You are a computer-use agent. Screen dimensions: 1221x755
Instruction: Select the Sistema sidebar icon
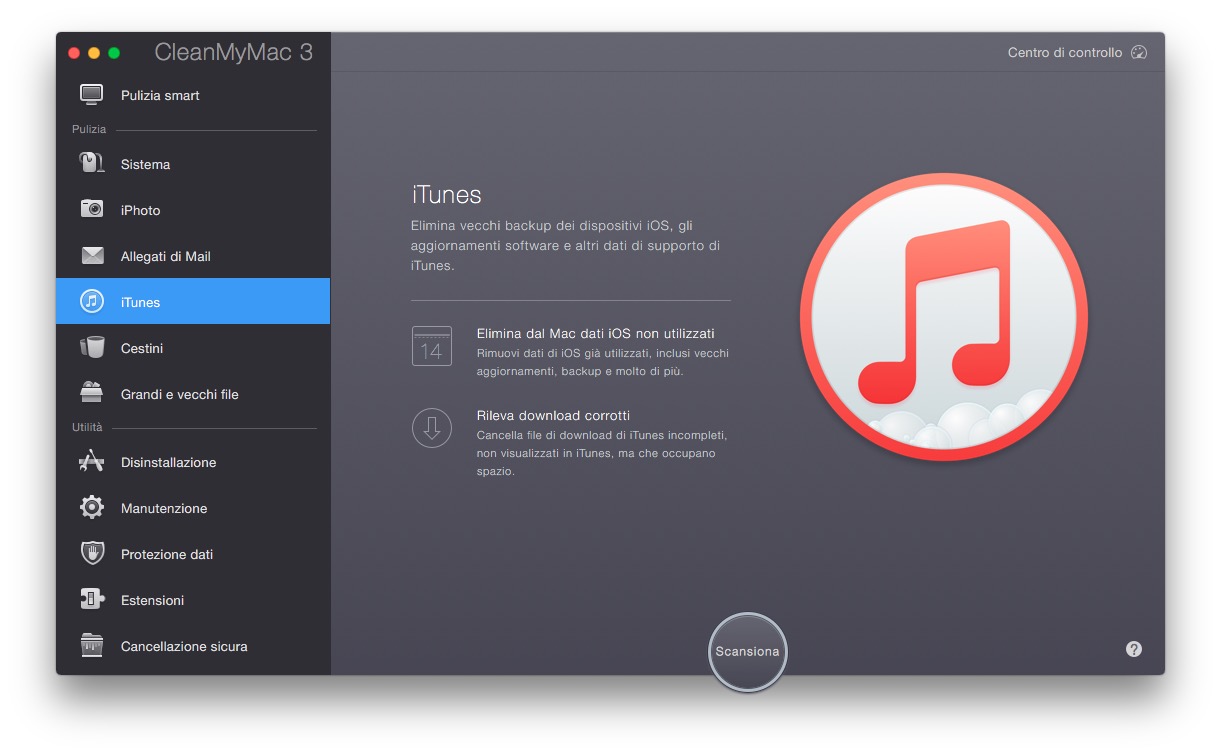92,163
